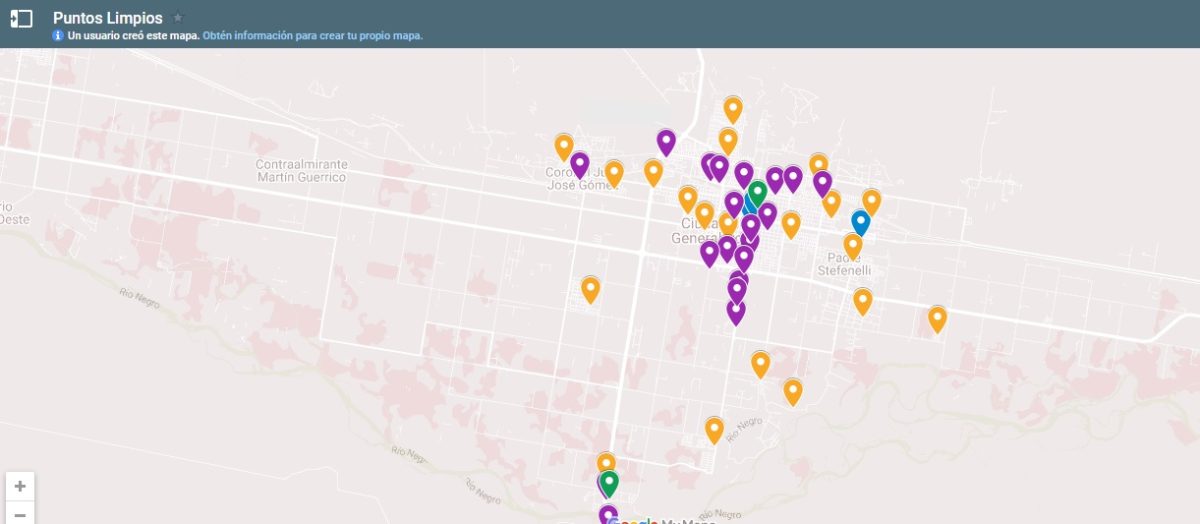Select the purple marker left of the Coronel Gómez label
Image resolution: width=1200 pixels, height=524 pixels.
tap(580, 164)
